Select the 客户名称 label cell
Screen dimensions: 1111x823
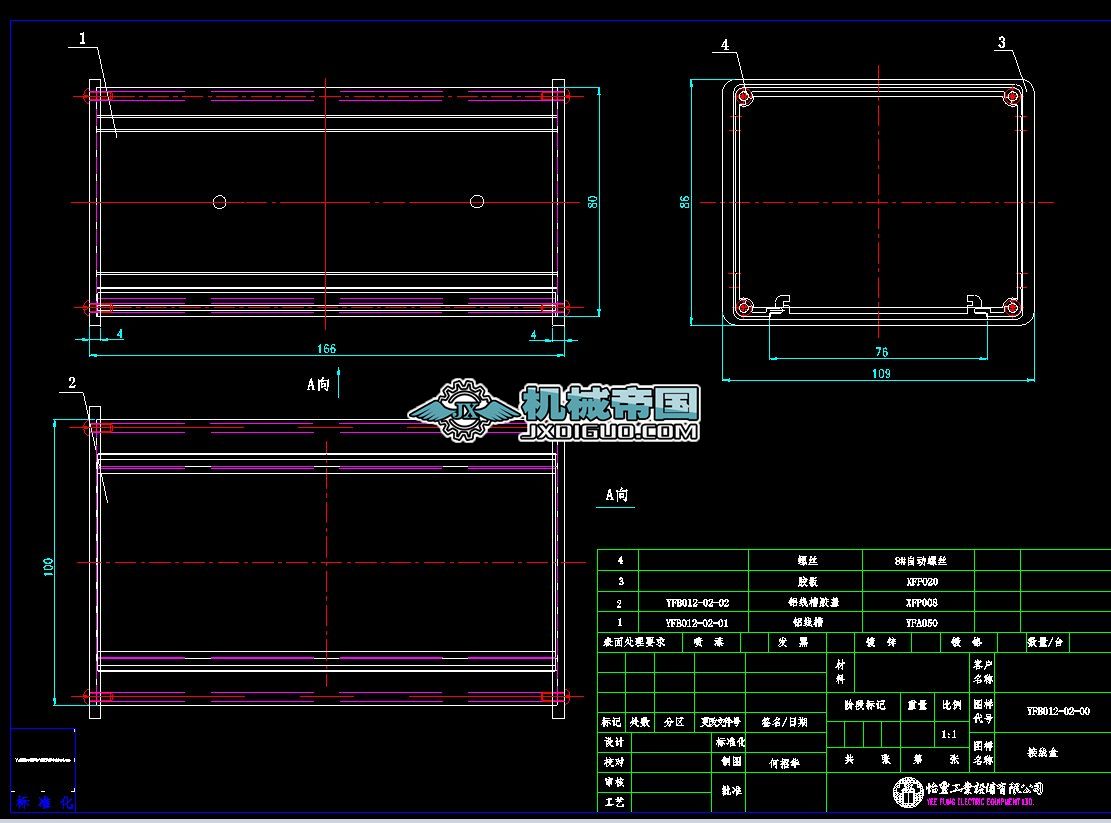click(983, 671)
